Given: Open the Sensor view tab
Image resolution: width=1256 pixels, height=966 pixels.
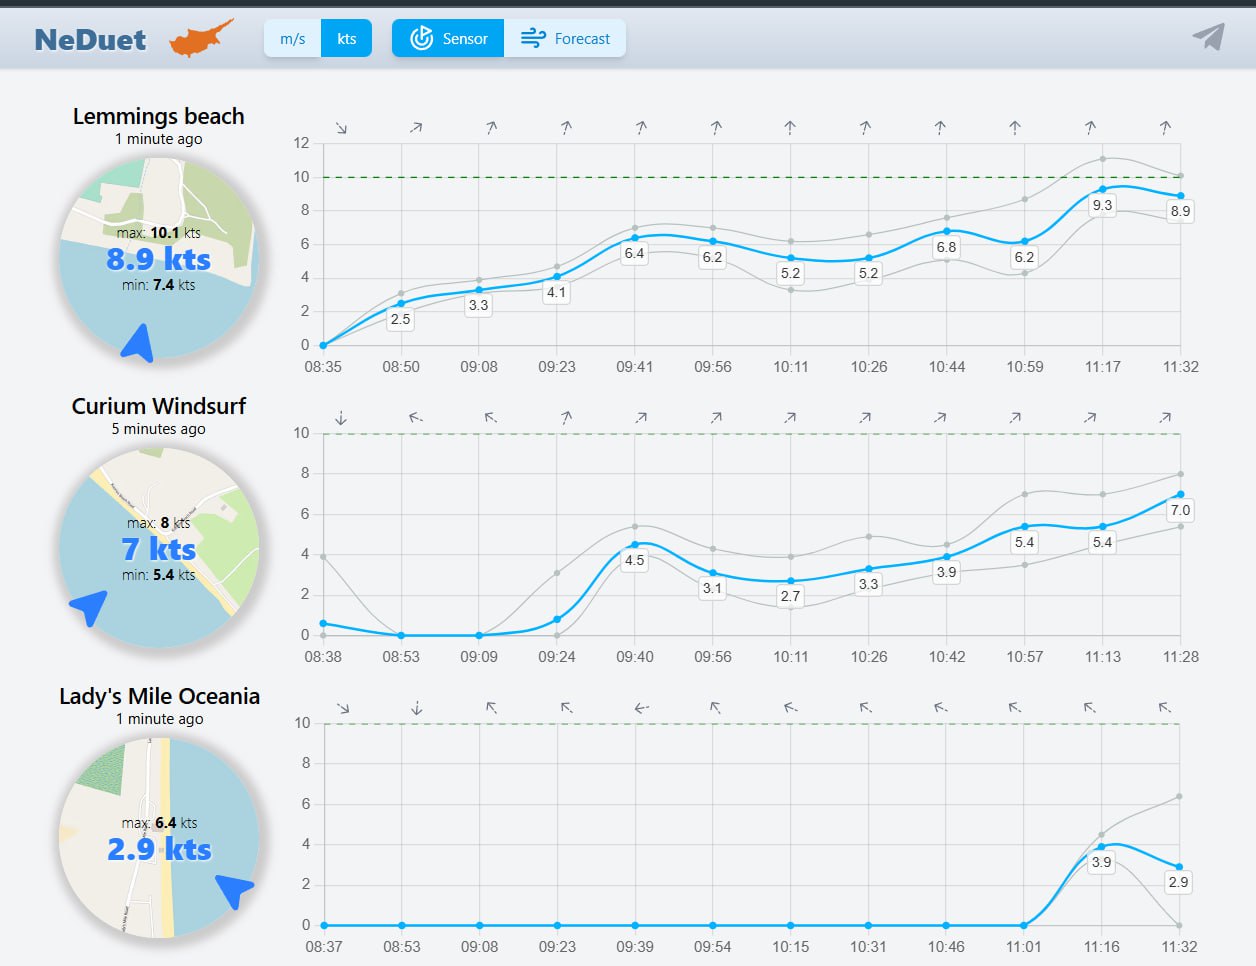Looking at the screenshot, I should point(449,39).
